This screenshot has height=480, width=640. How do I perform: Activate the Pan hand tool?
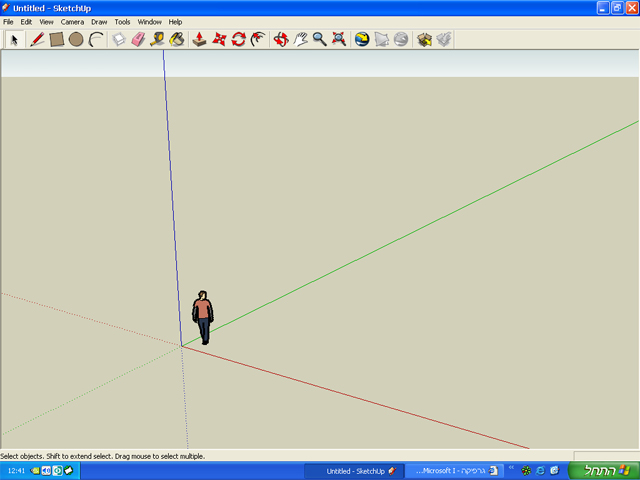300,40
